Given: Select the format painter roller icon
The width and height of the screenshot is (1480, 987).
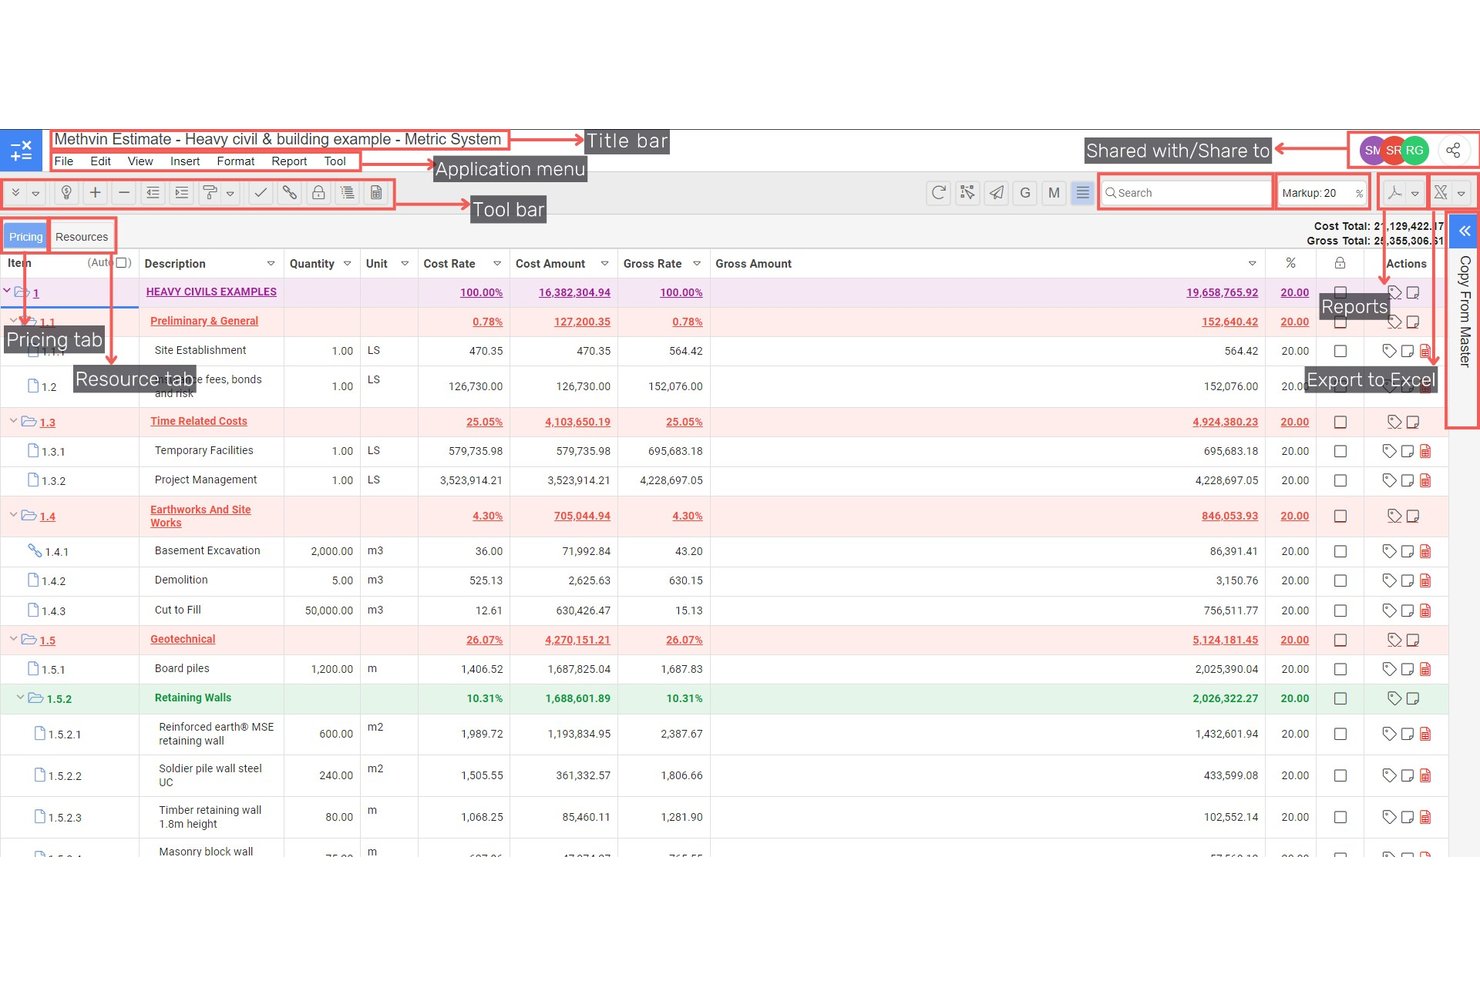Looking at the screenshot, I should pos(210,193).
